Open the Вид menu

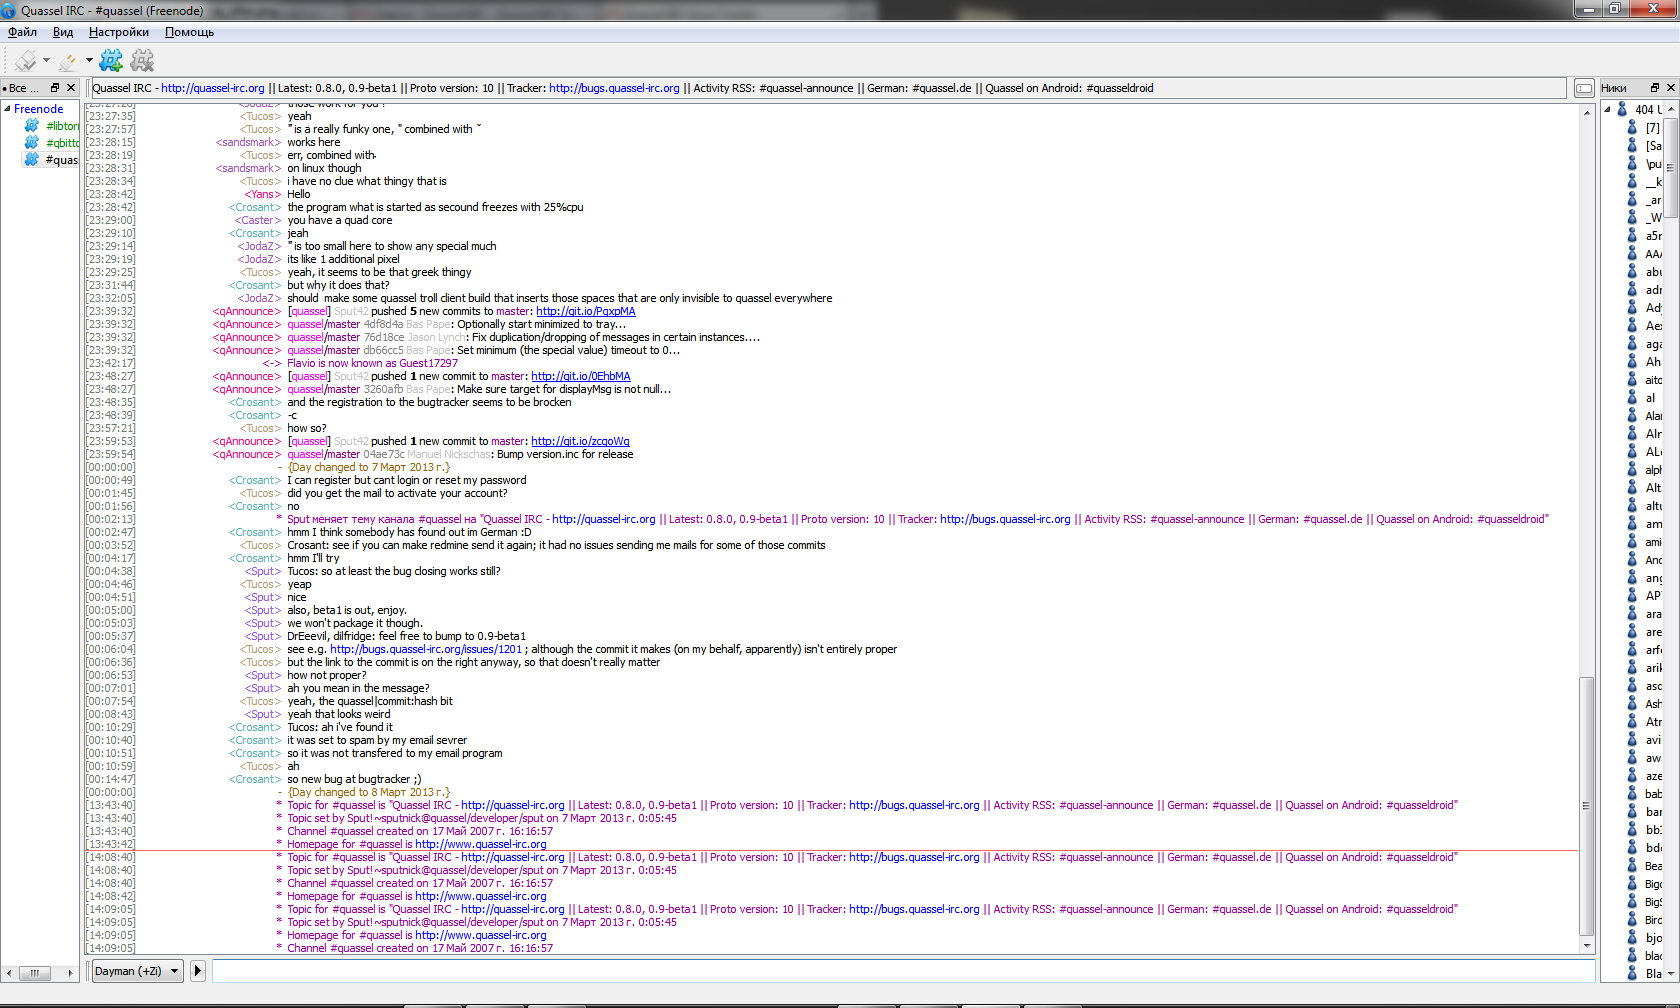63,32
